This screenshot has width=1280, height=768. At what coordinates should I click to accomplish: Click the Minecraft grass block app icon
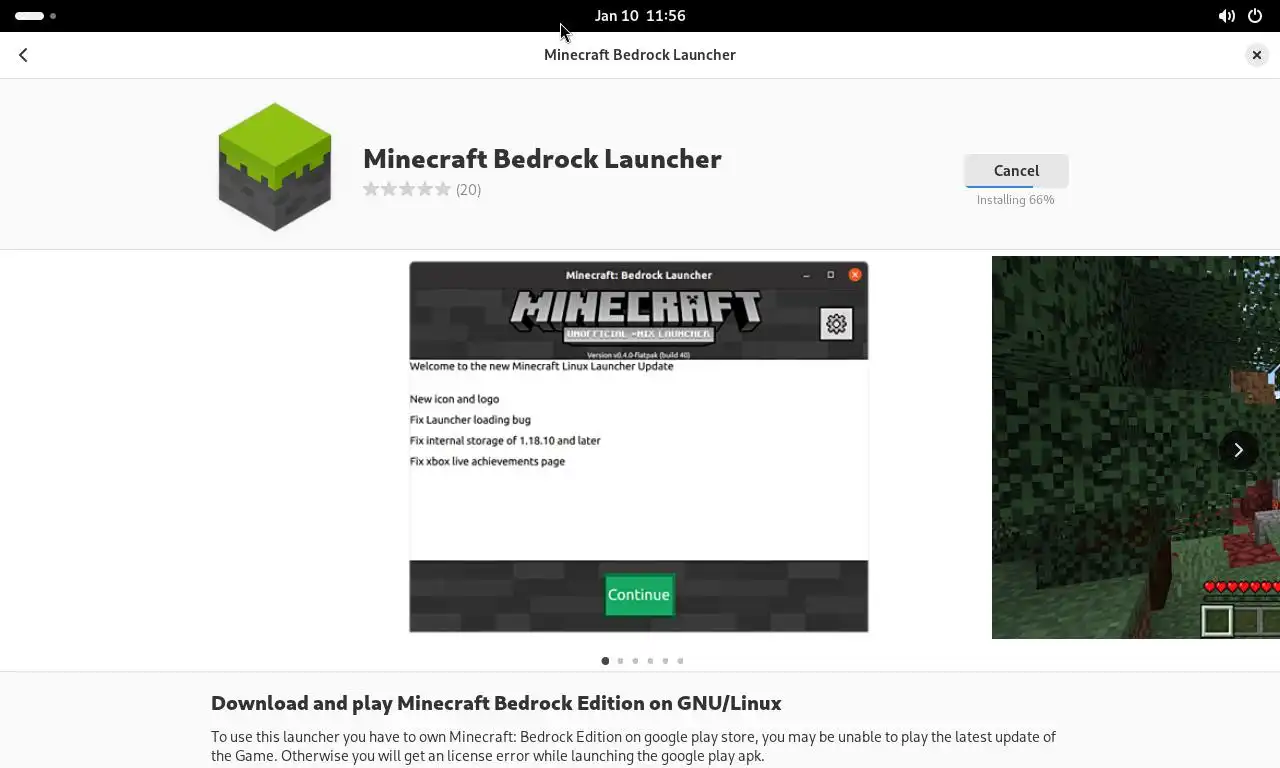tap(275, 166)
